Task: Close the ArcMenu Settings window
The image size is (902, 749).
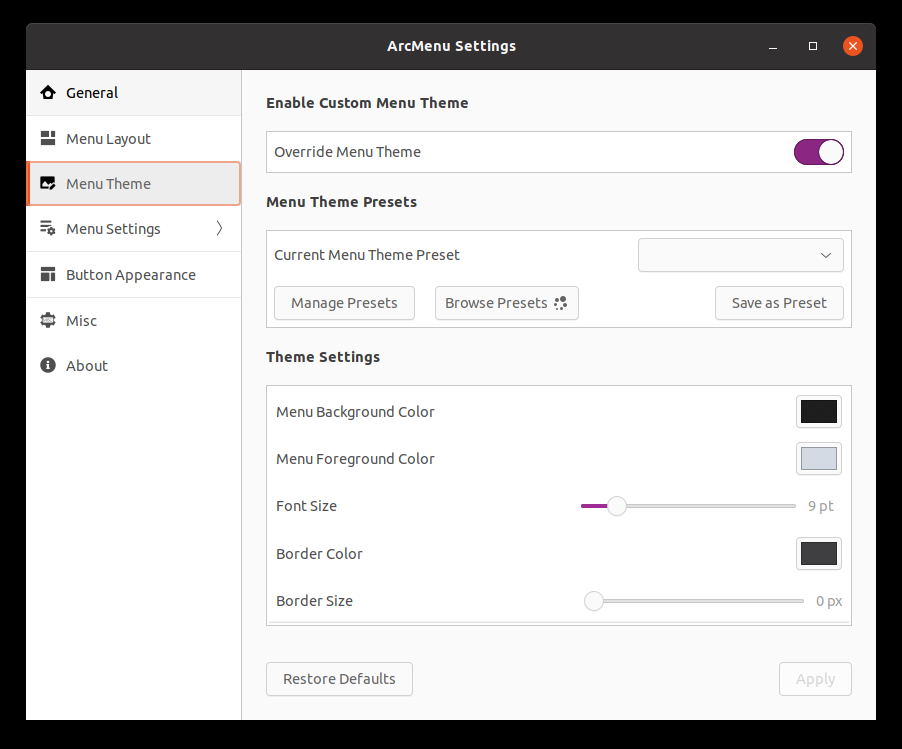Action: click(x=853, y=46)
